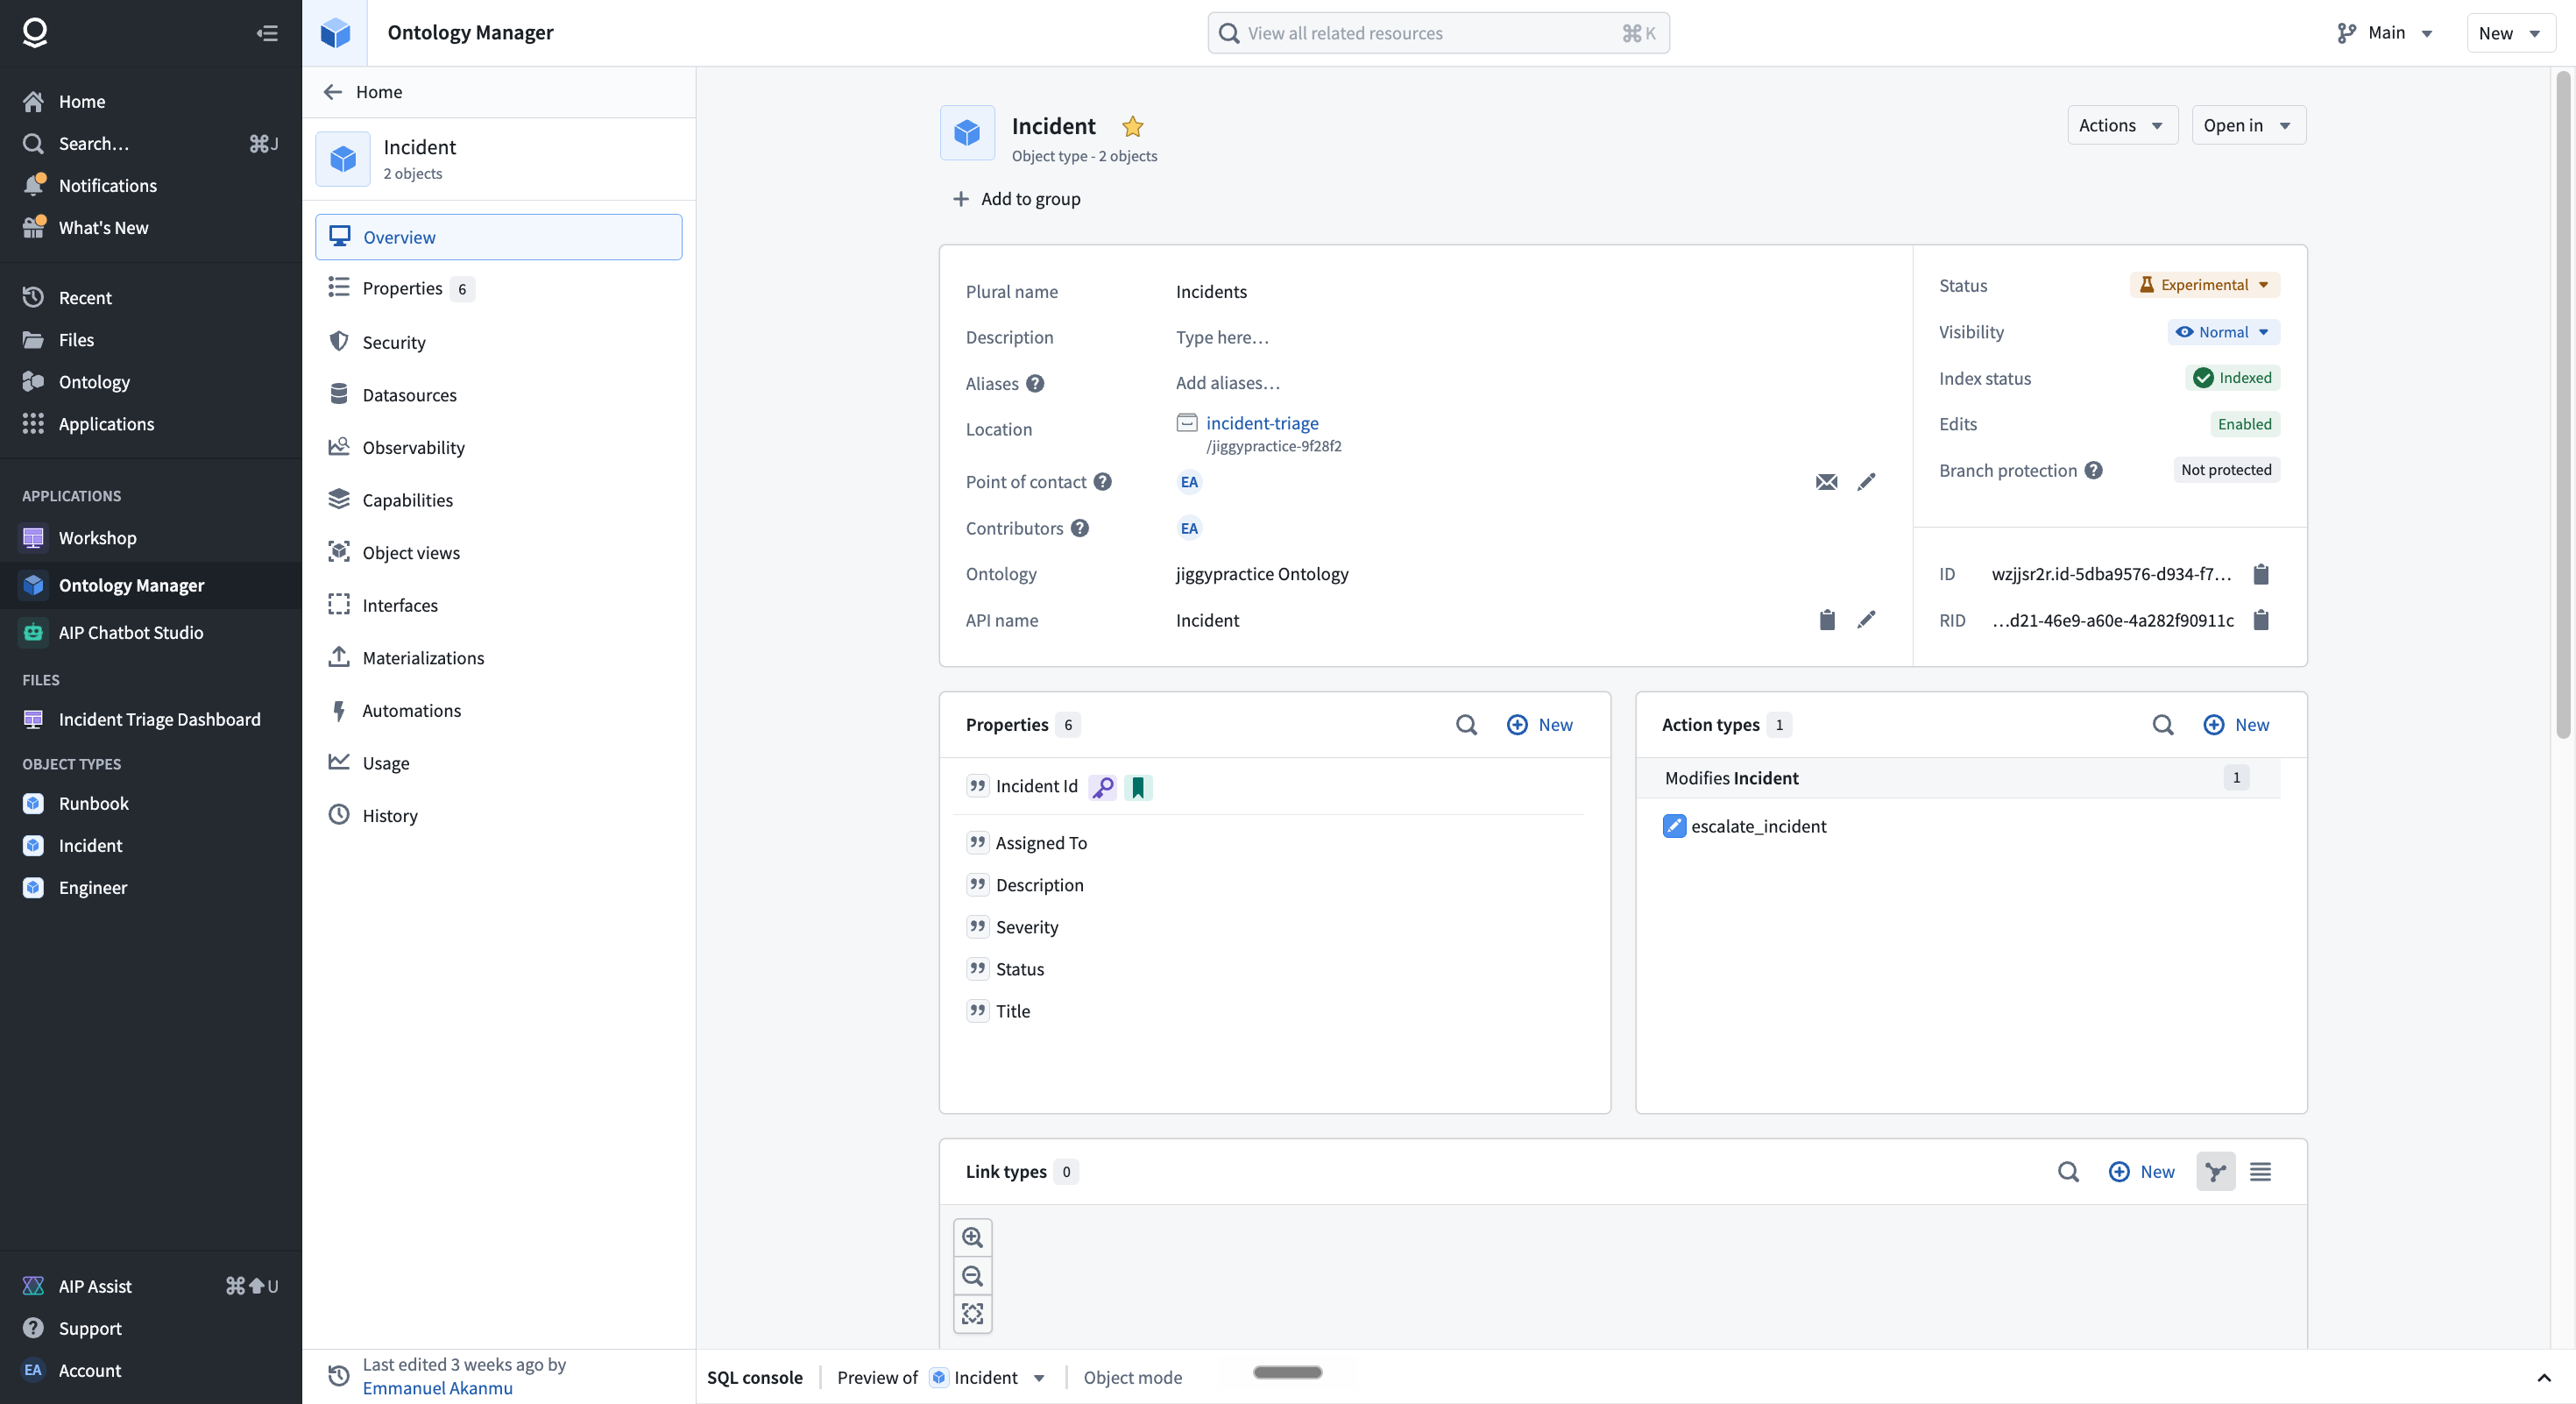Copy the RID value to clipboard
Image resolution: width=2576 pixels, height=1404 pixels.
2260,620
